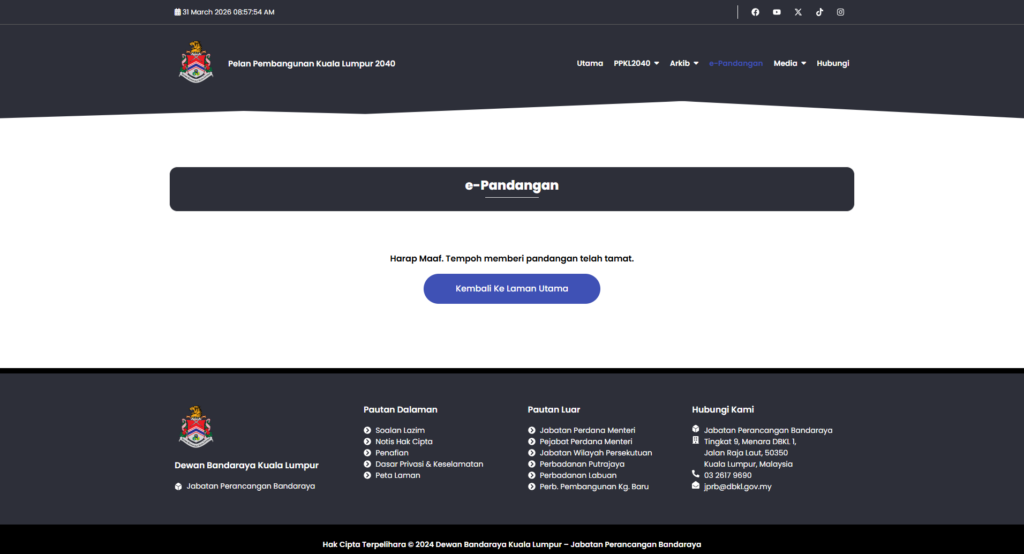This screenshot has height=554, width=1024.
Task: Expand the PPKL2040 dropdown menu
Action: 636,63
